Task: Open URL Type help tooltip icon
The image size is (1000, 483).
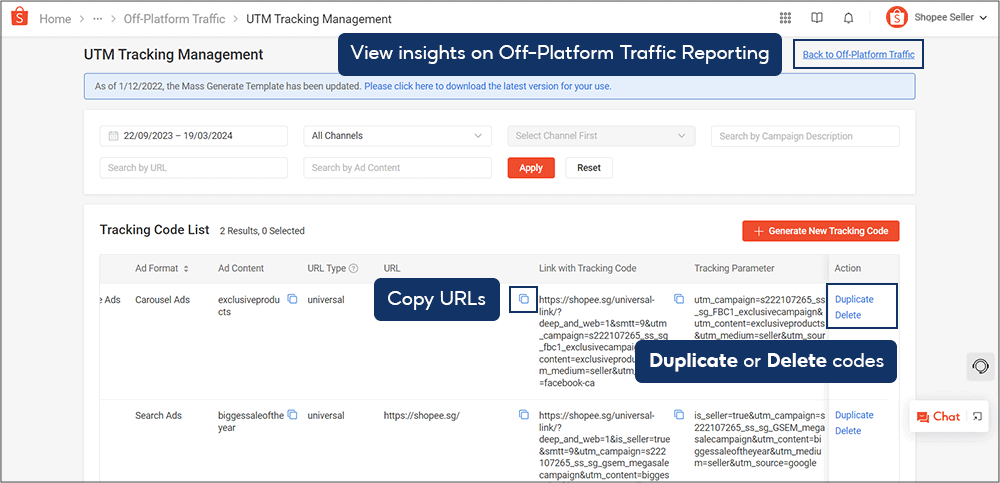Action: click(x=353, y=269)
